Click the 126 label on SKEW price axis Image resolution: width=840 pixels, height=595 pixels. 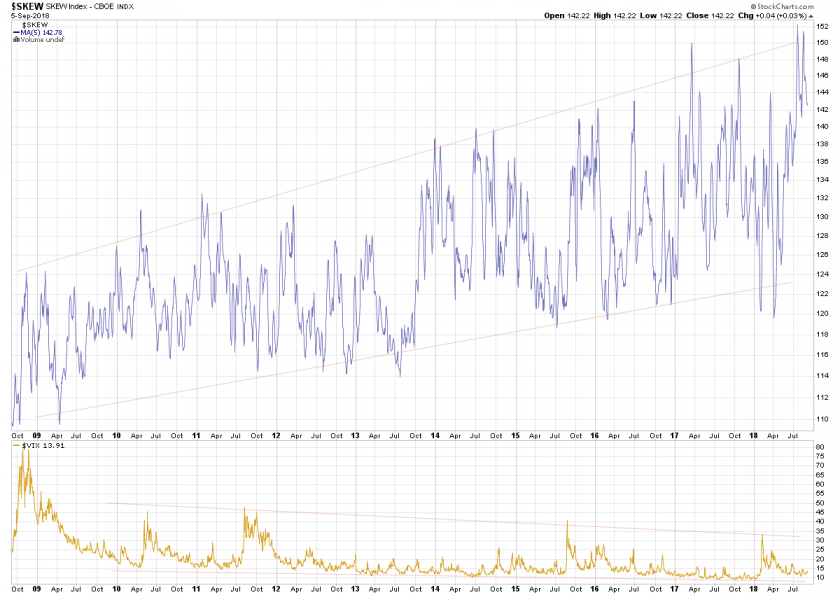[x=822, y=254]
